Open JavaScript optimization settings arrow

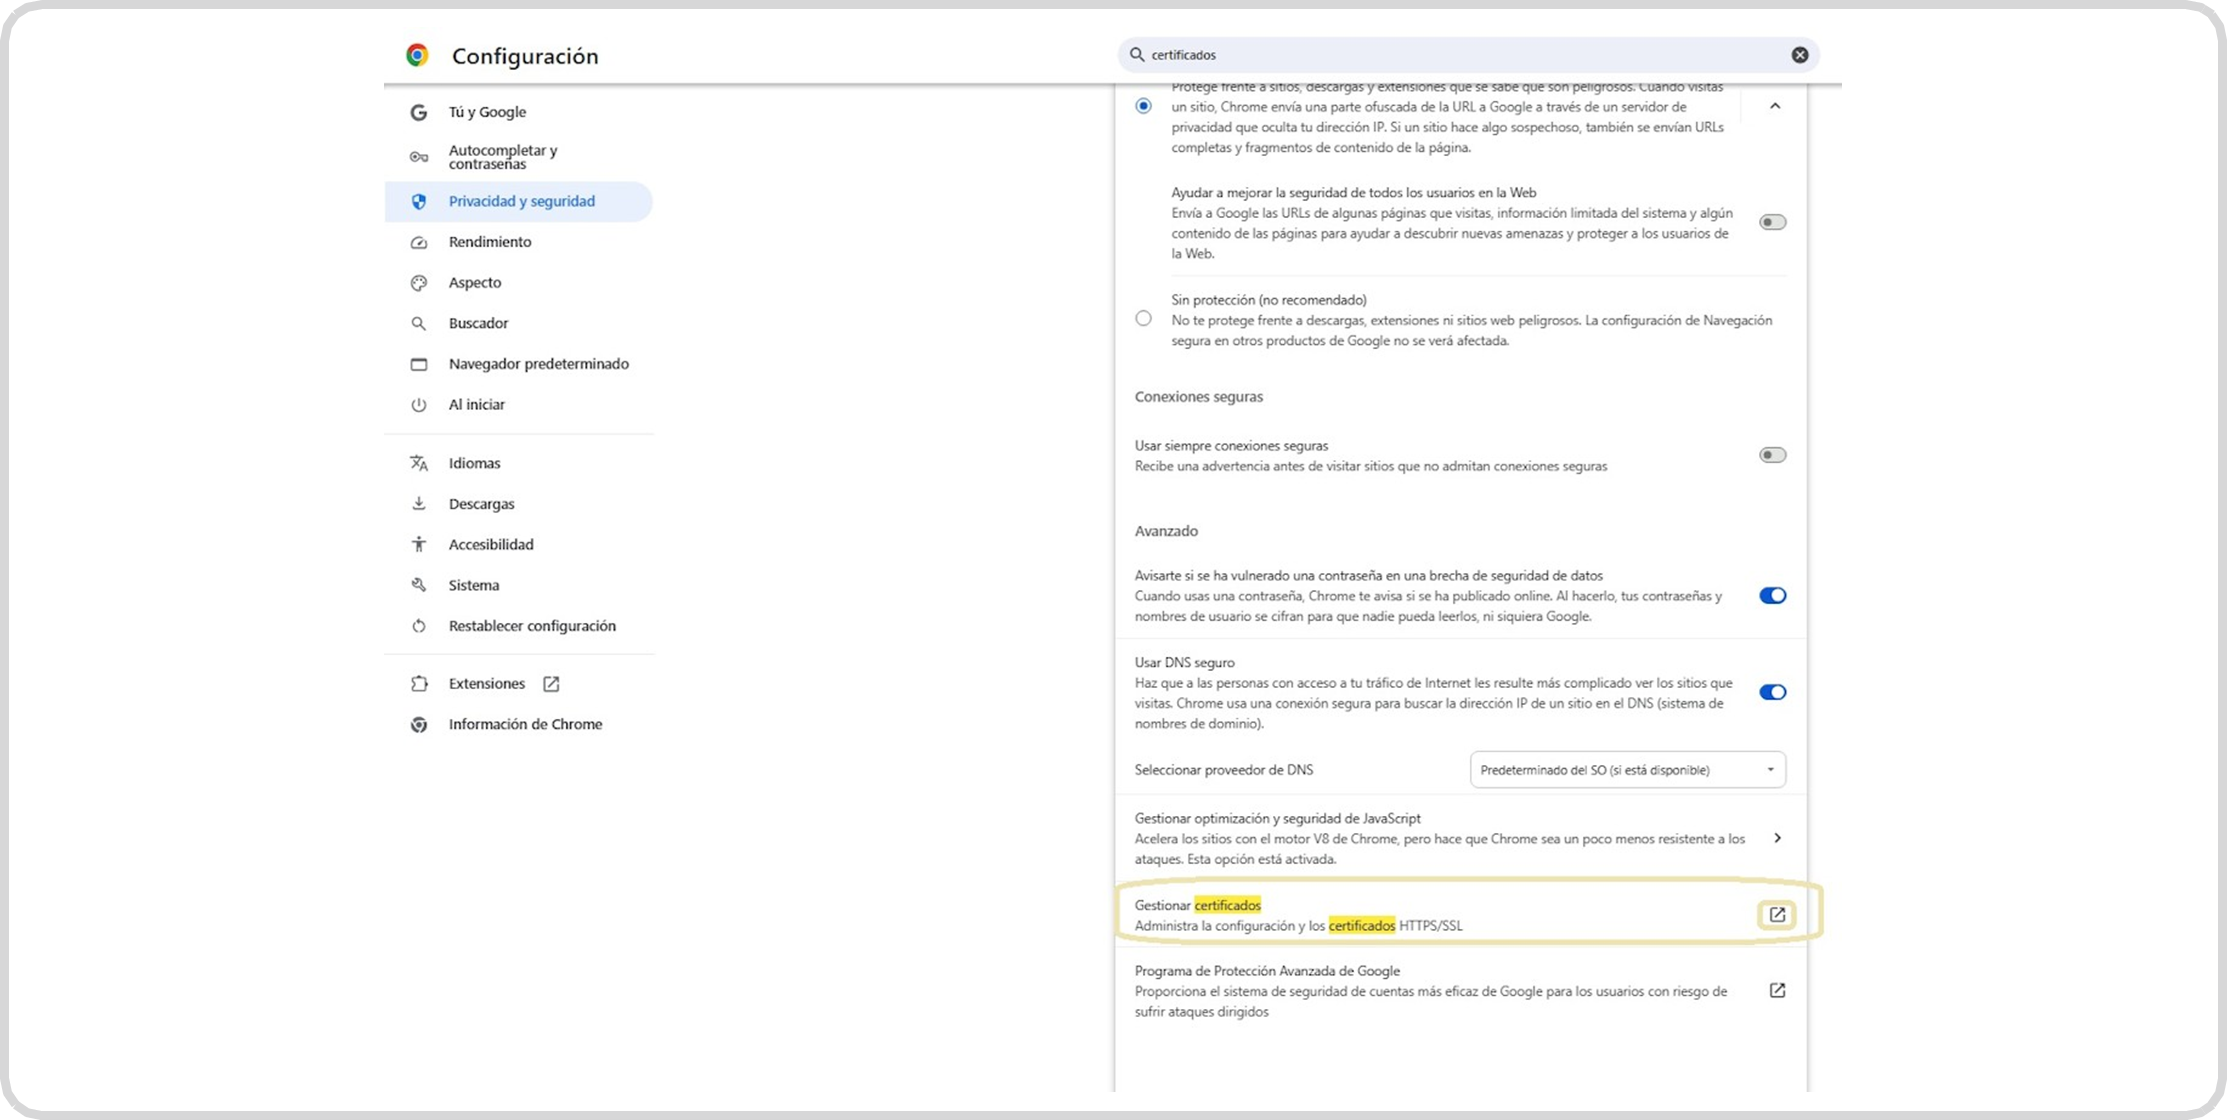click(x=1777, y=838)
